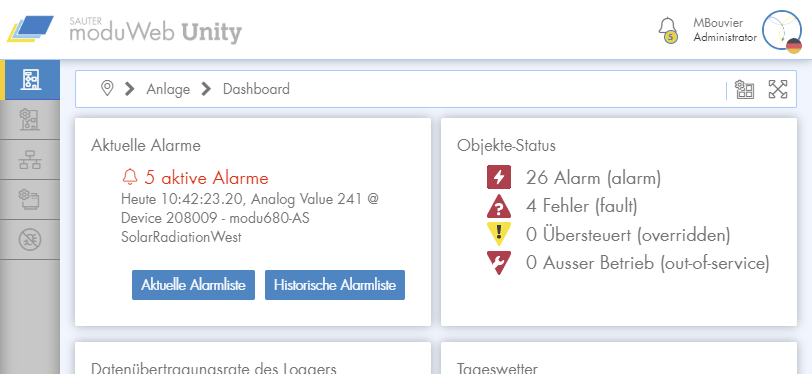Open the Aktuelle Alarmliste button
Viewport: 812px width, 374px height.
(x=193, y=285)
